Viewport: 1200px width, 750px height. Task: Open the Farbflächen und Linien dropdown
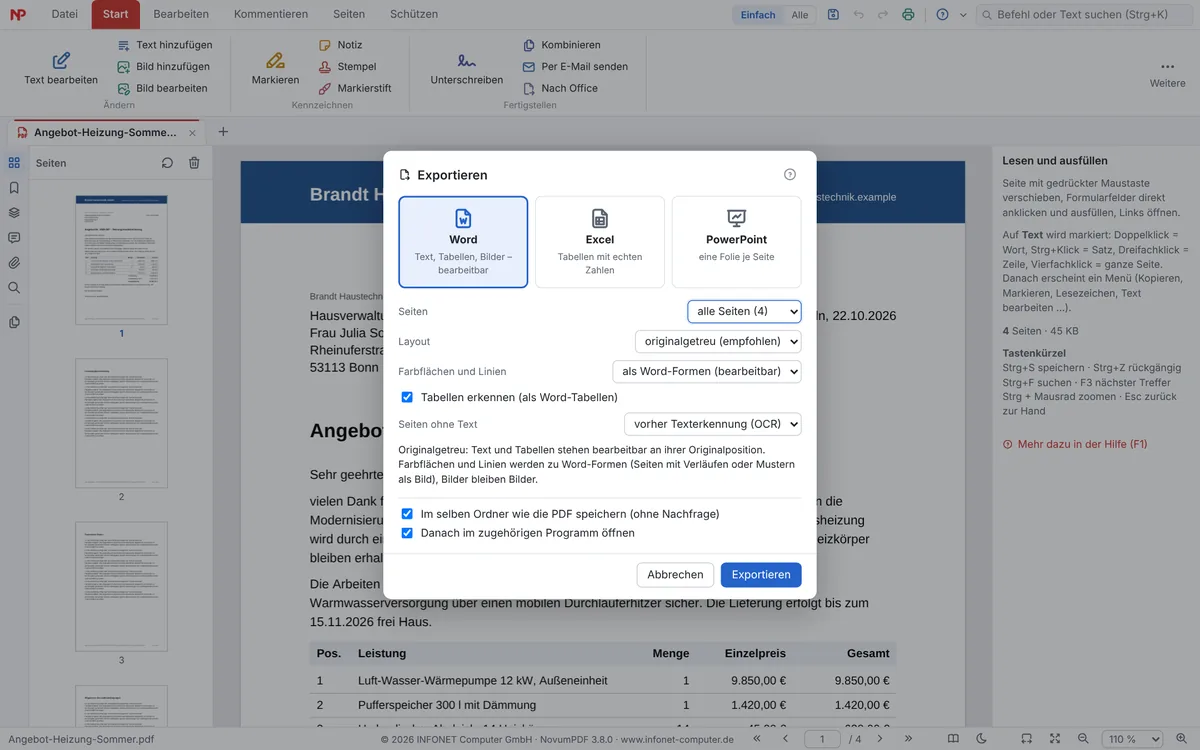[x=707, y=371]
